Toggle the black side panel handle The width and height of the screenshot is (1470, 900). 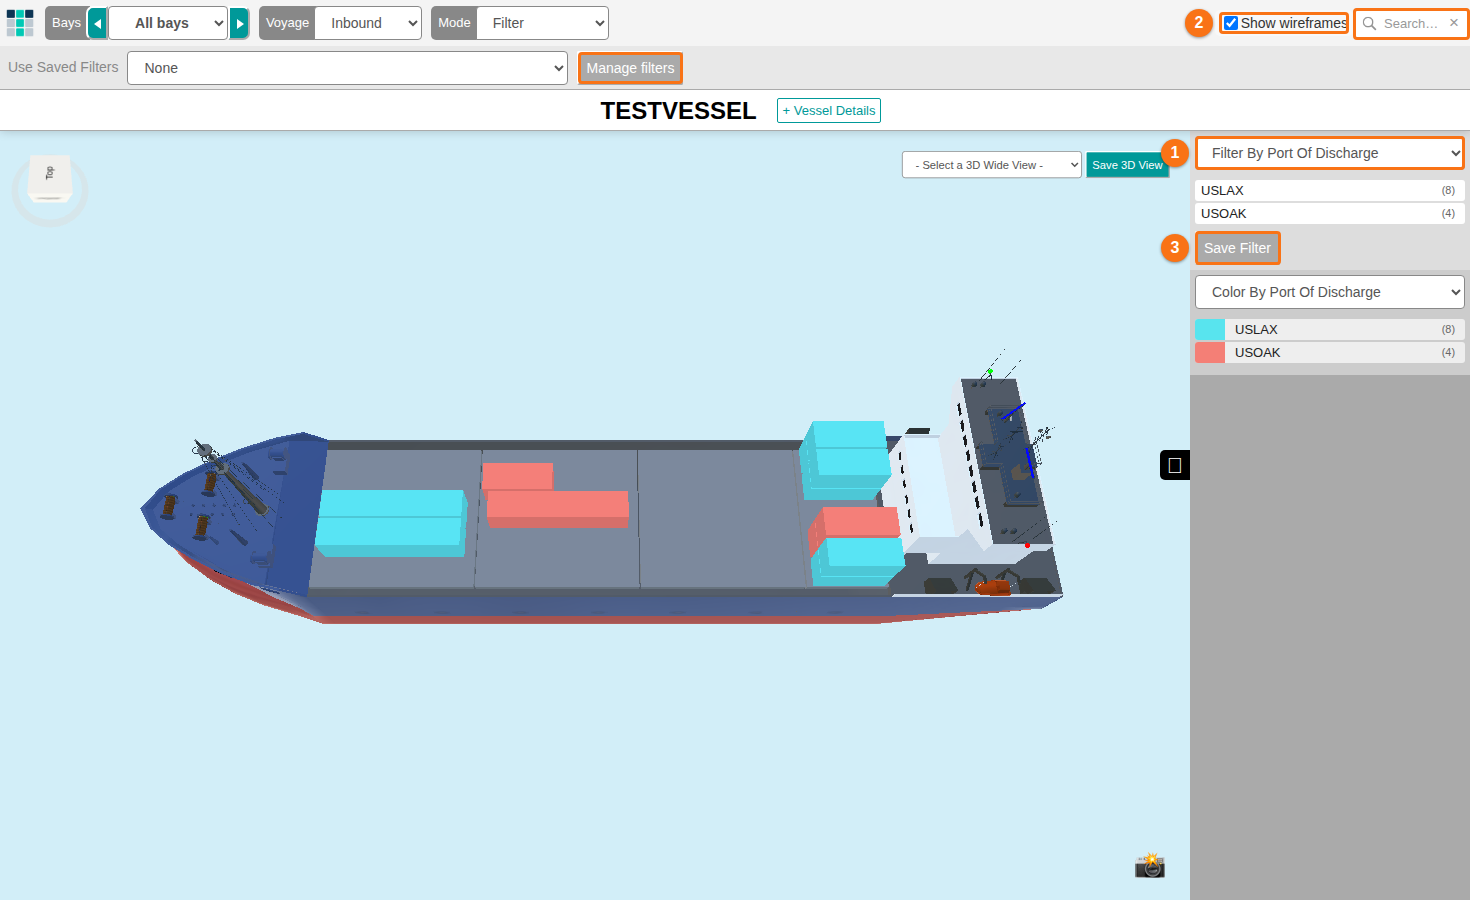(1175, 465)
